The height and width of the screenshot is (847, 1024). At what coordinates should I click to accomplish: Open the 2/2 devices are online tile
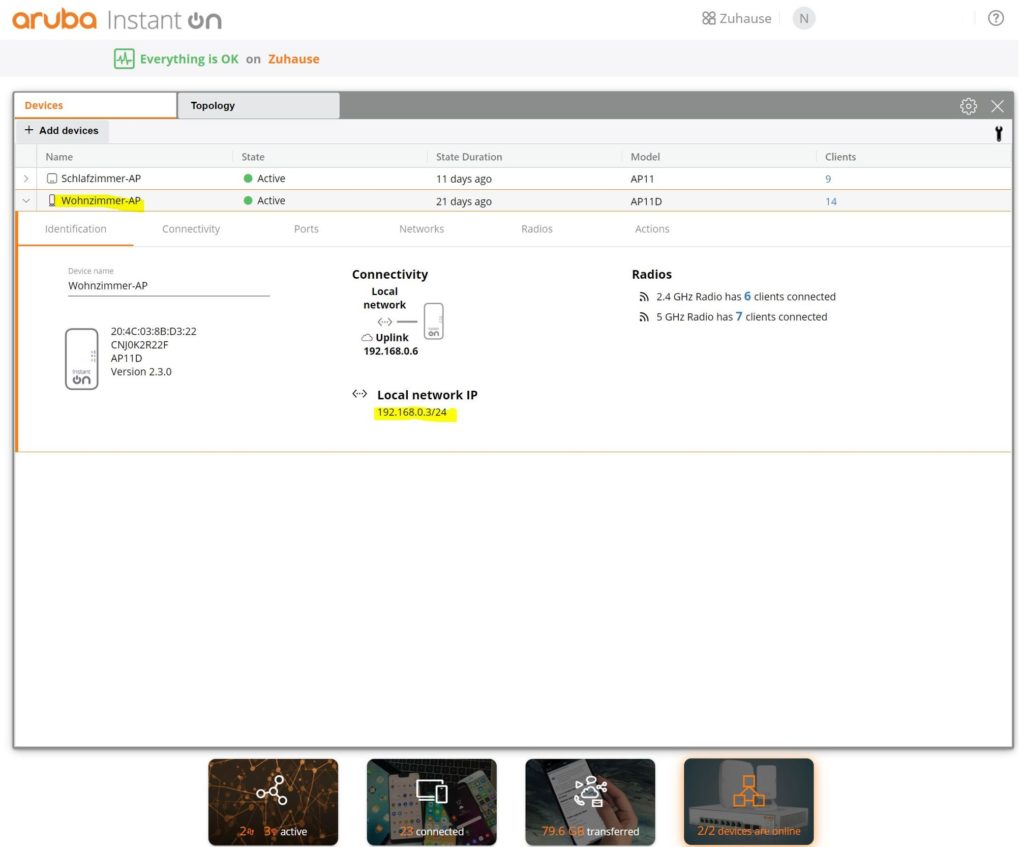coord(748,802)
